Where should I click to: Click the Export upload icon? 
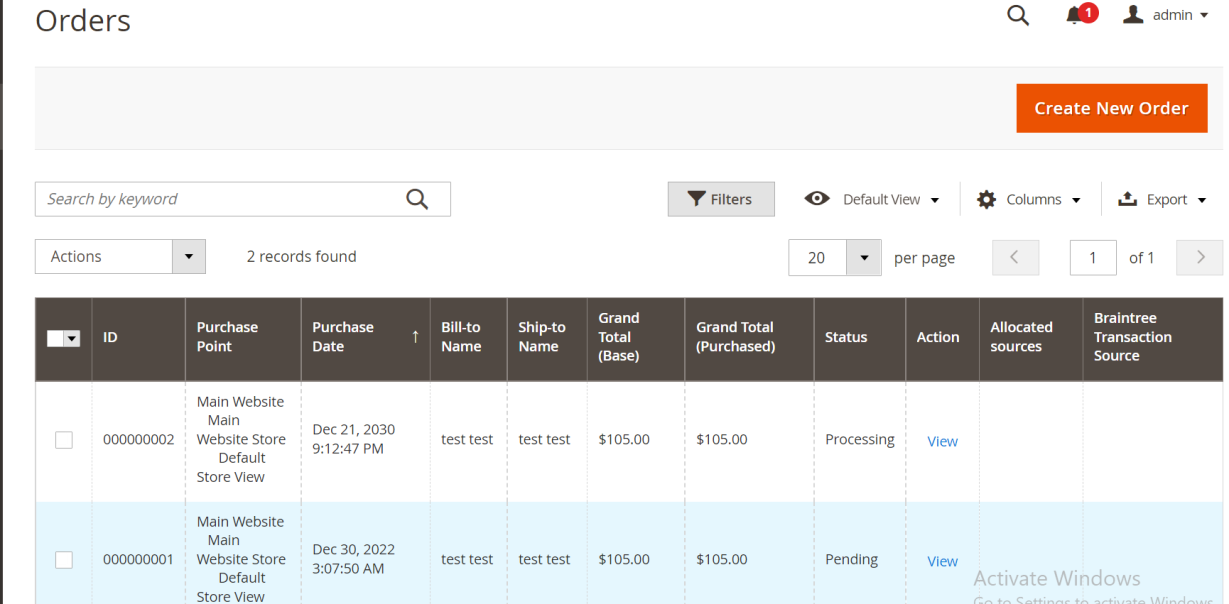[1127, 199]
